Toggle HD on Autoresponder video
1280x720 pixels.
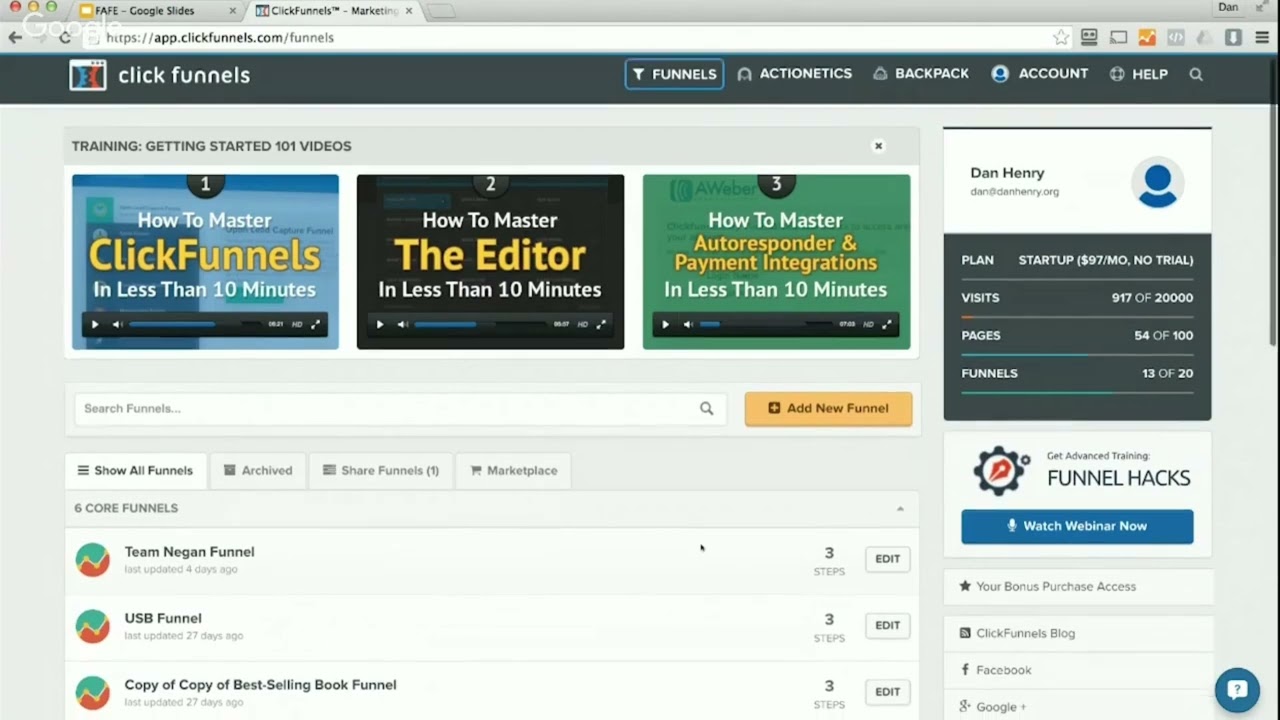[x=868, y=324]
